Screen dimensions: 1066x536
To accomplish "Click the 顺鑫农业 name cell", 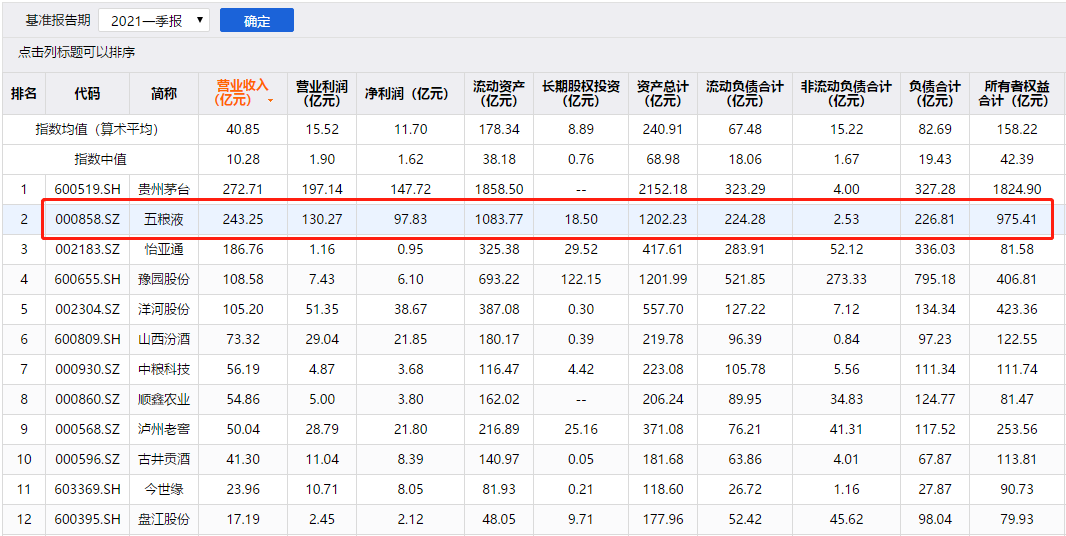I will [x=164, y=399].
